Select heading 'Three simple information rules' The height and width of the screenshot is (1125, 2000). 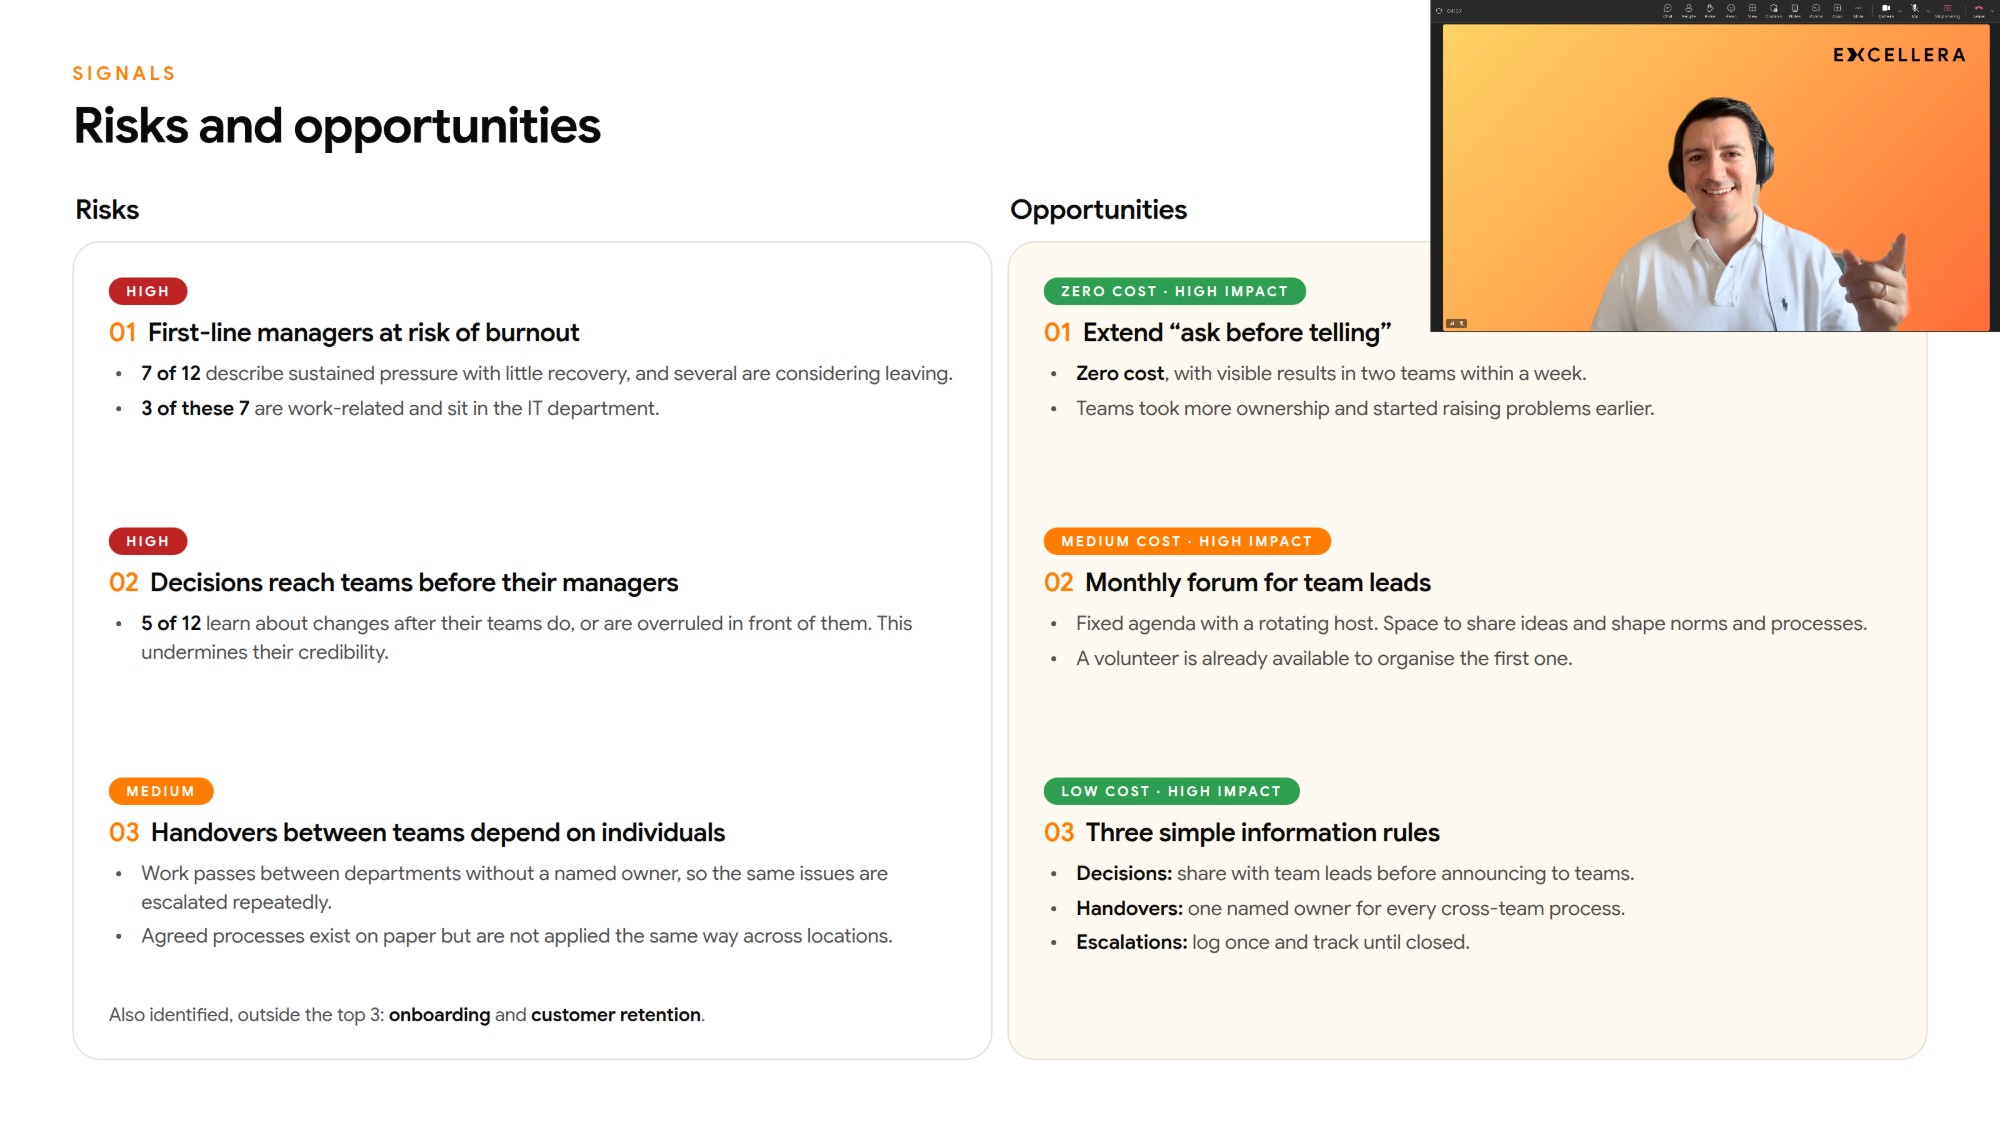click(1263, 833)
